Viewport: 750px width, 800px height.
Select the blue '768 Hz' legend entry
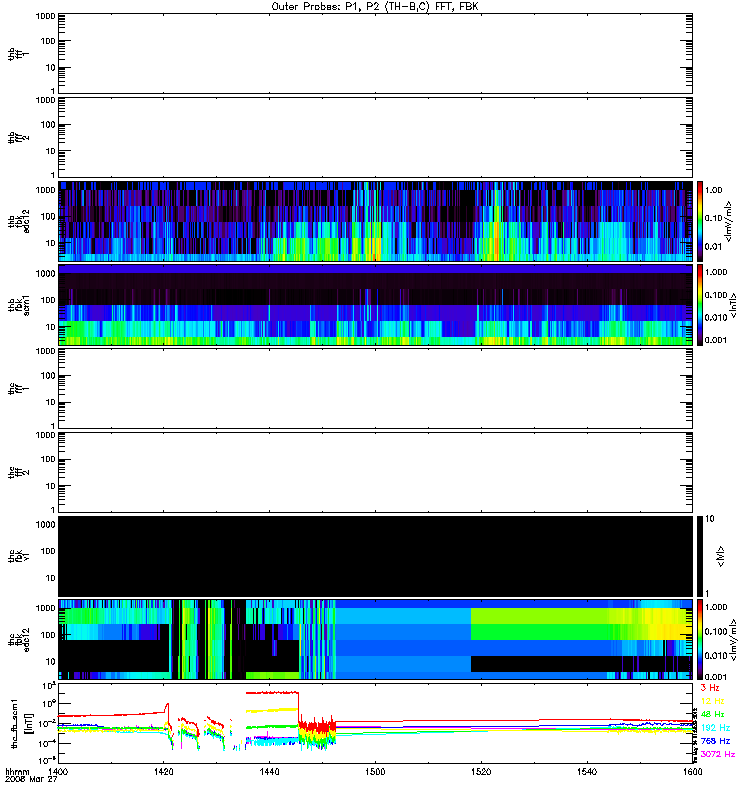715,741
